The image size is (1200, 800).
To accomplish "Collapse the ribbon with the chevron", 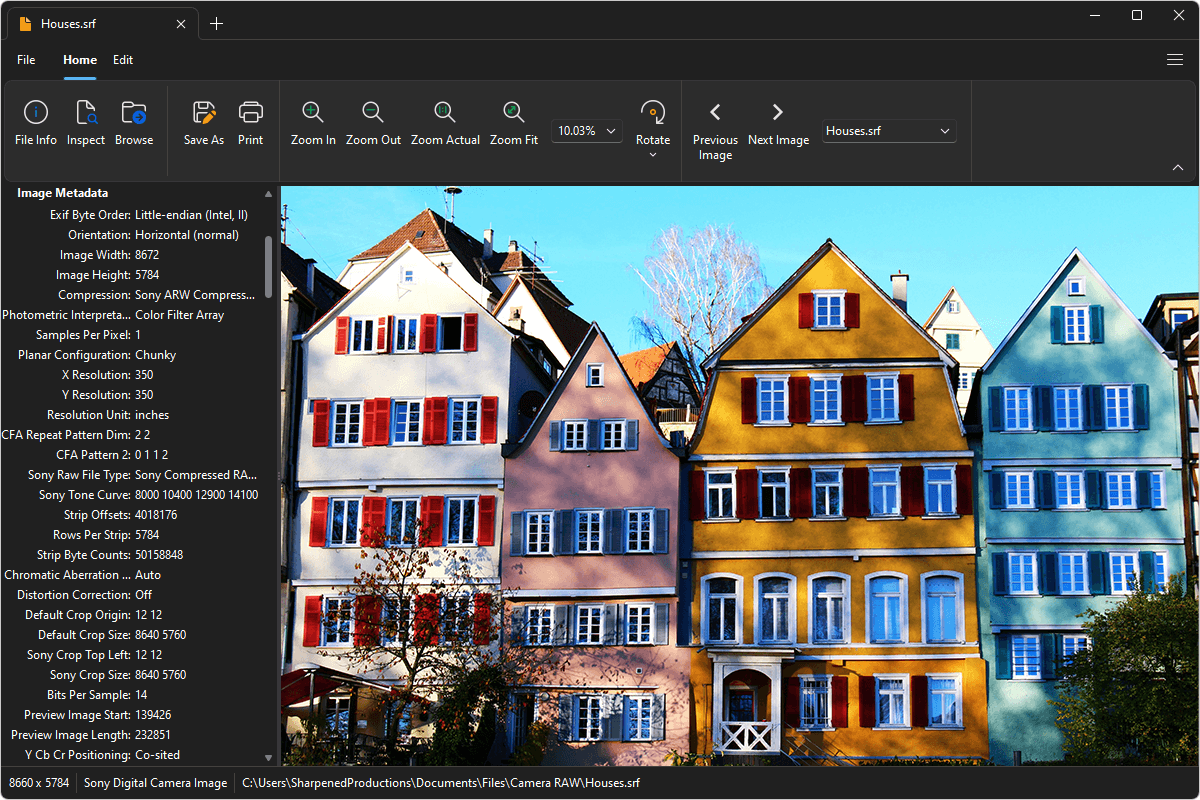I will coord(1176,168).
